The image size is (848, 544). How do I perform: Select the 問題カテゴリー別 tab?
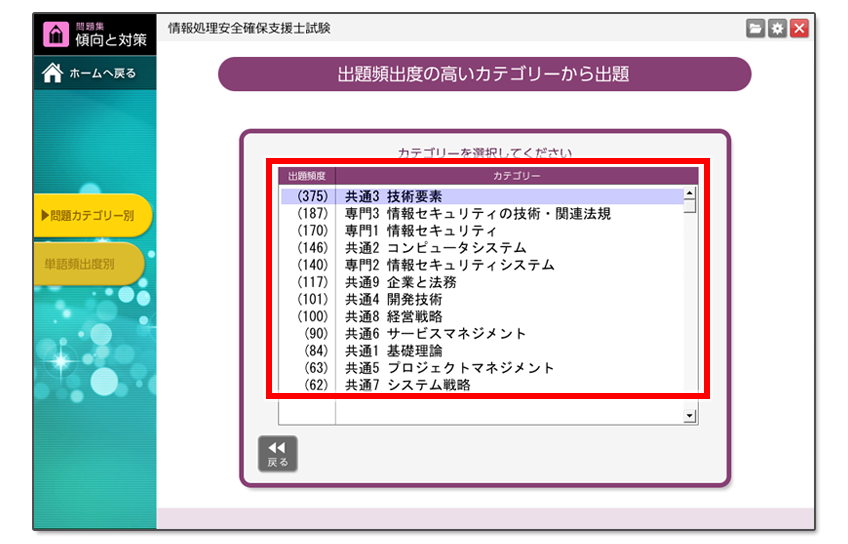tap(92, 215)
